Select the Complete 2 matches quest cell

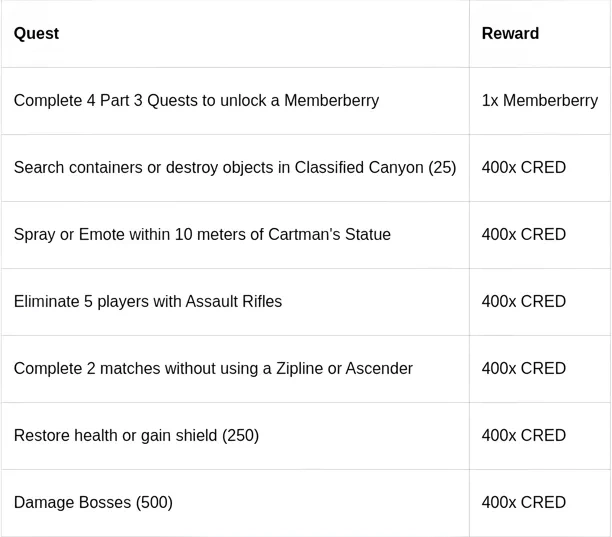[x=213, y=369]
